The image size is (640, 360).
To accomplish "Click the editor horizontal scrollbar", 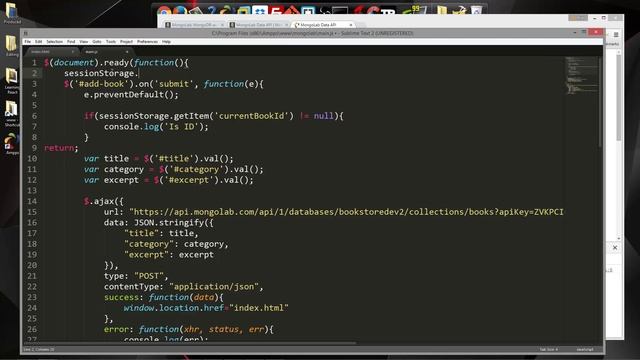I will [190, 343].
